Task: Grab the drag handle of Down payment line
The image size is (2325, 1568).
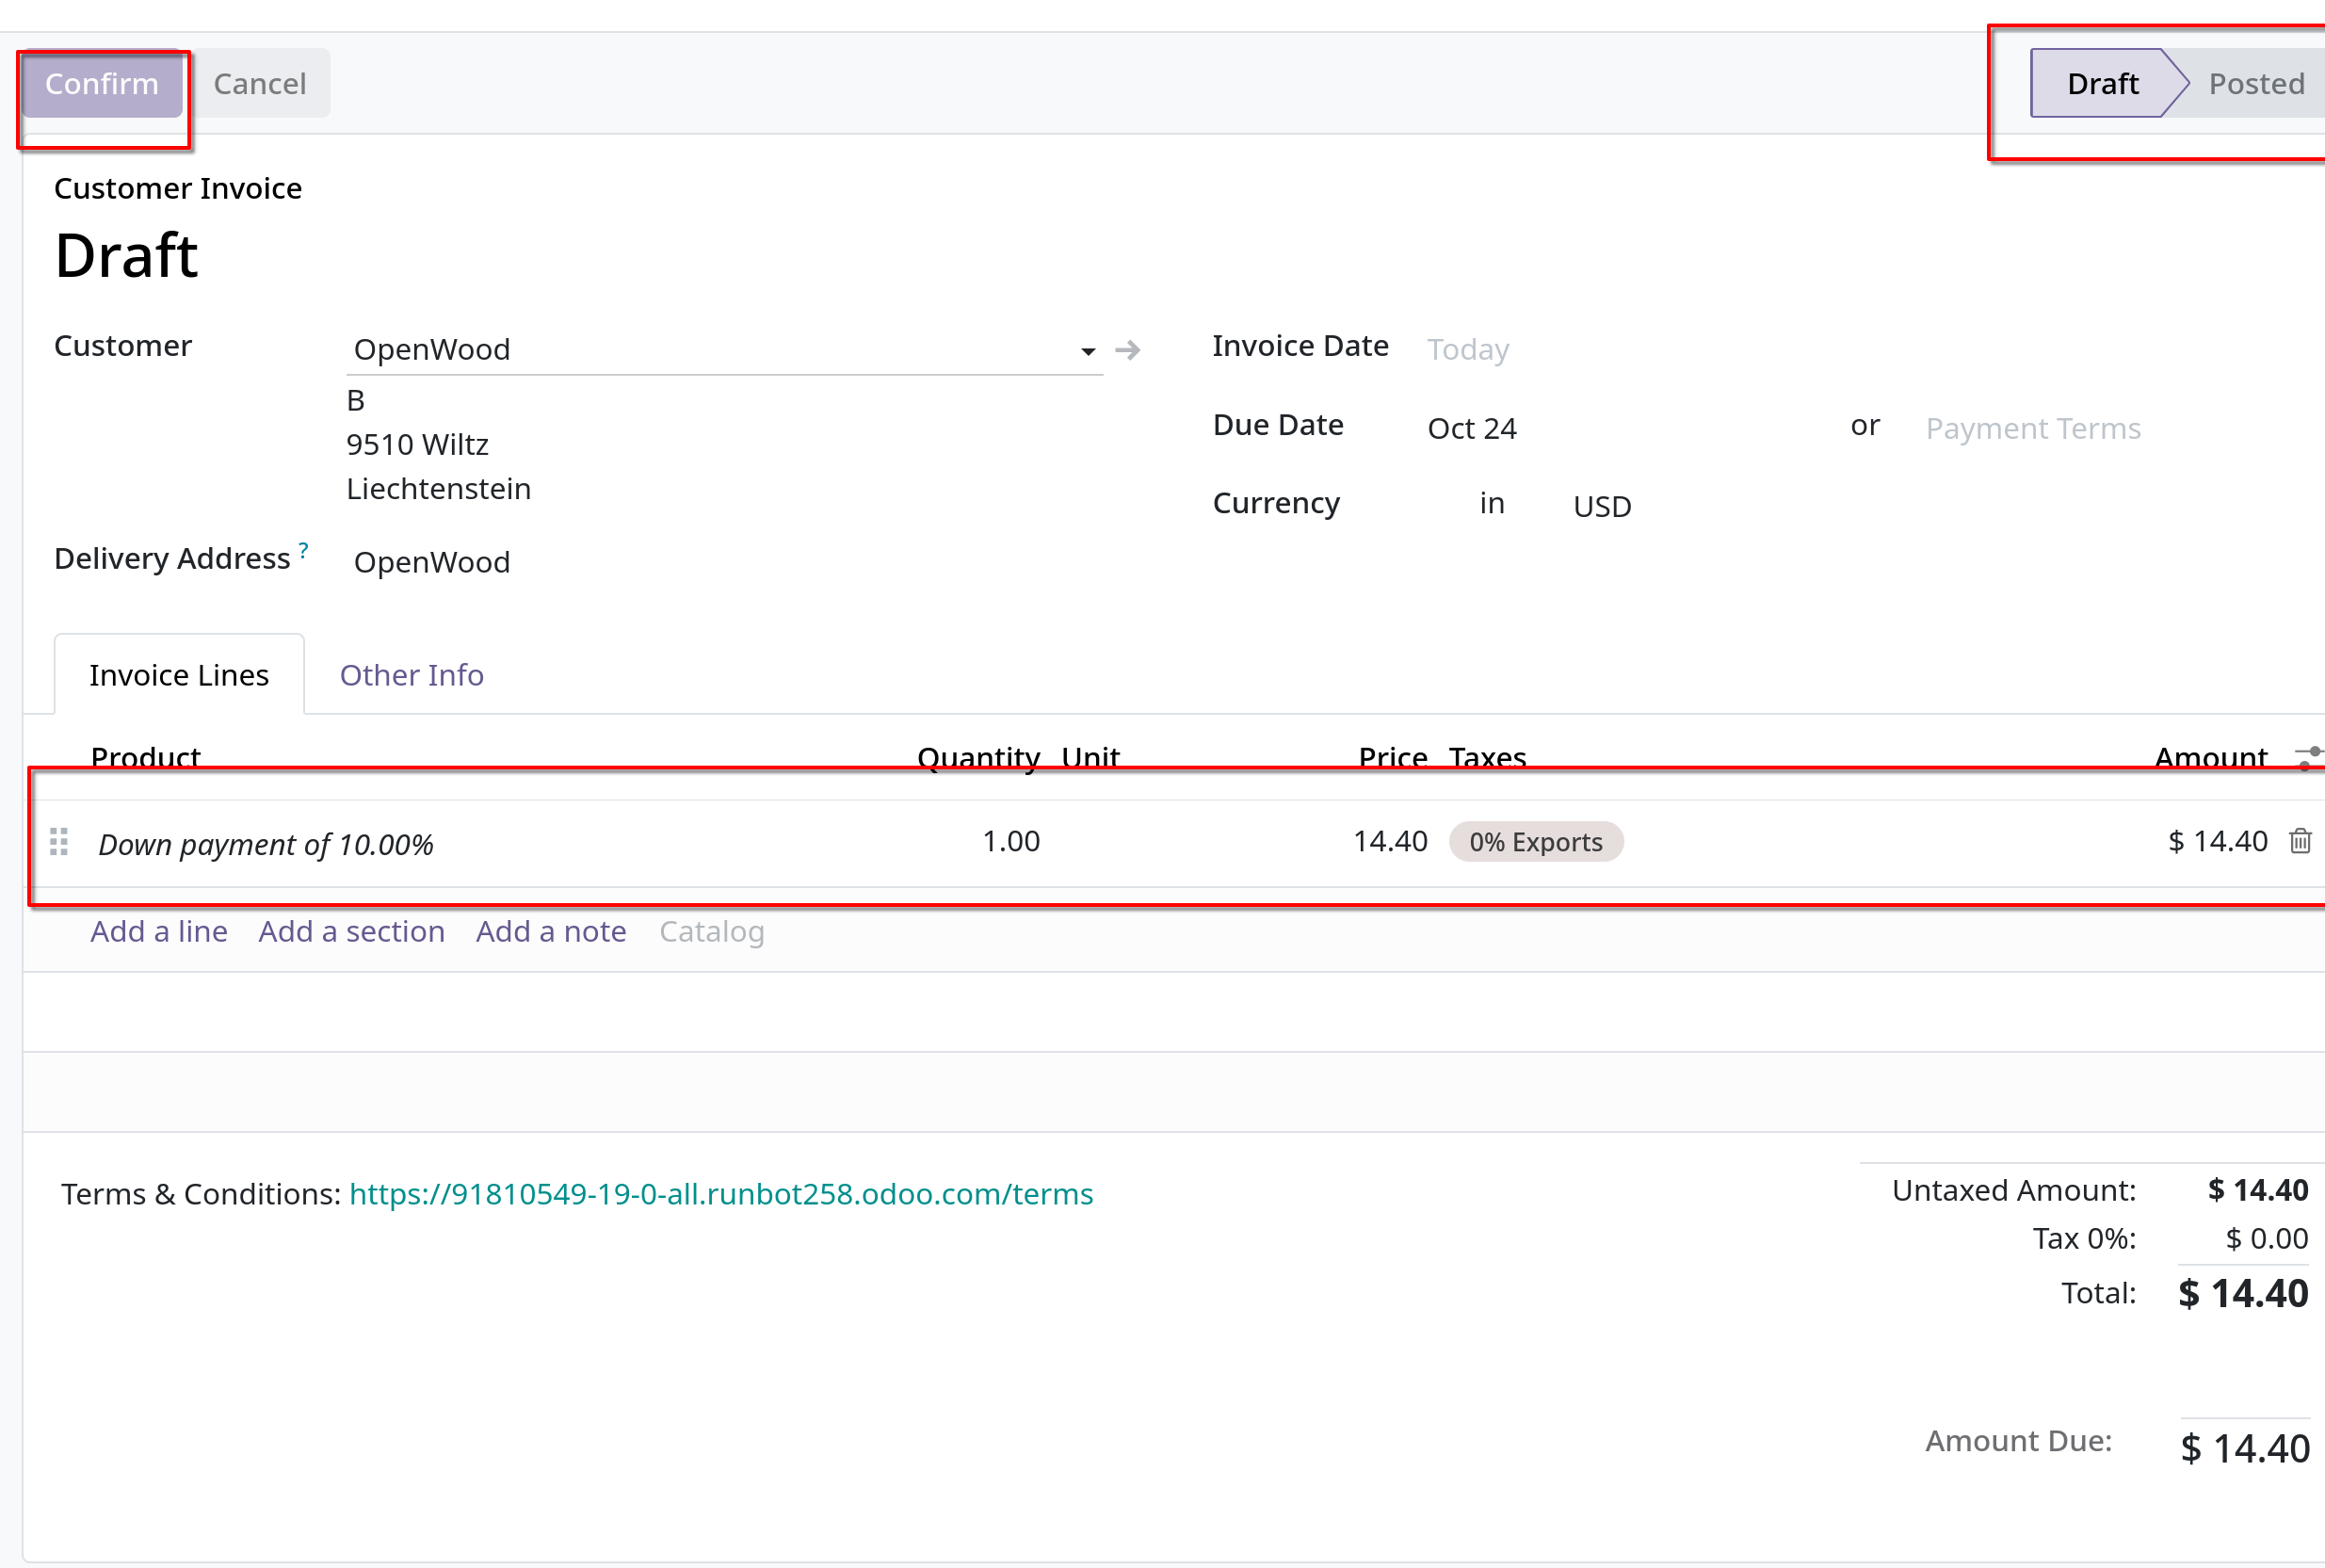Action: [59, 842]
